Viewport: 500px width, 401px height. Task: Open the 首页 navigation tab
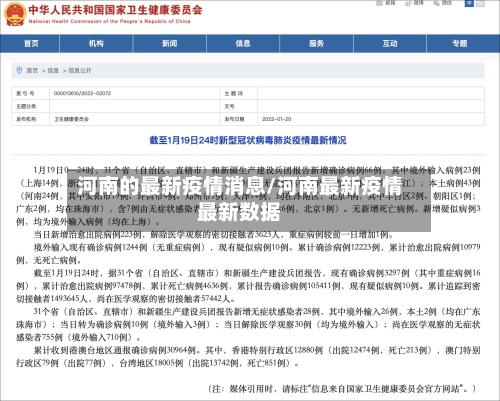coord(31,43)
